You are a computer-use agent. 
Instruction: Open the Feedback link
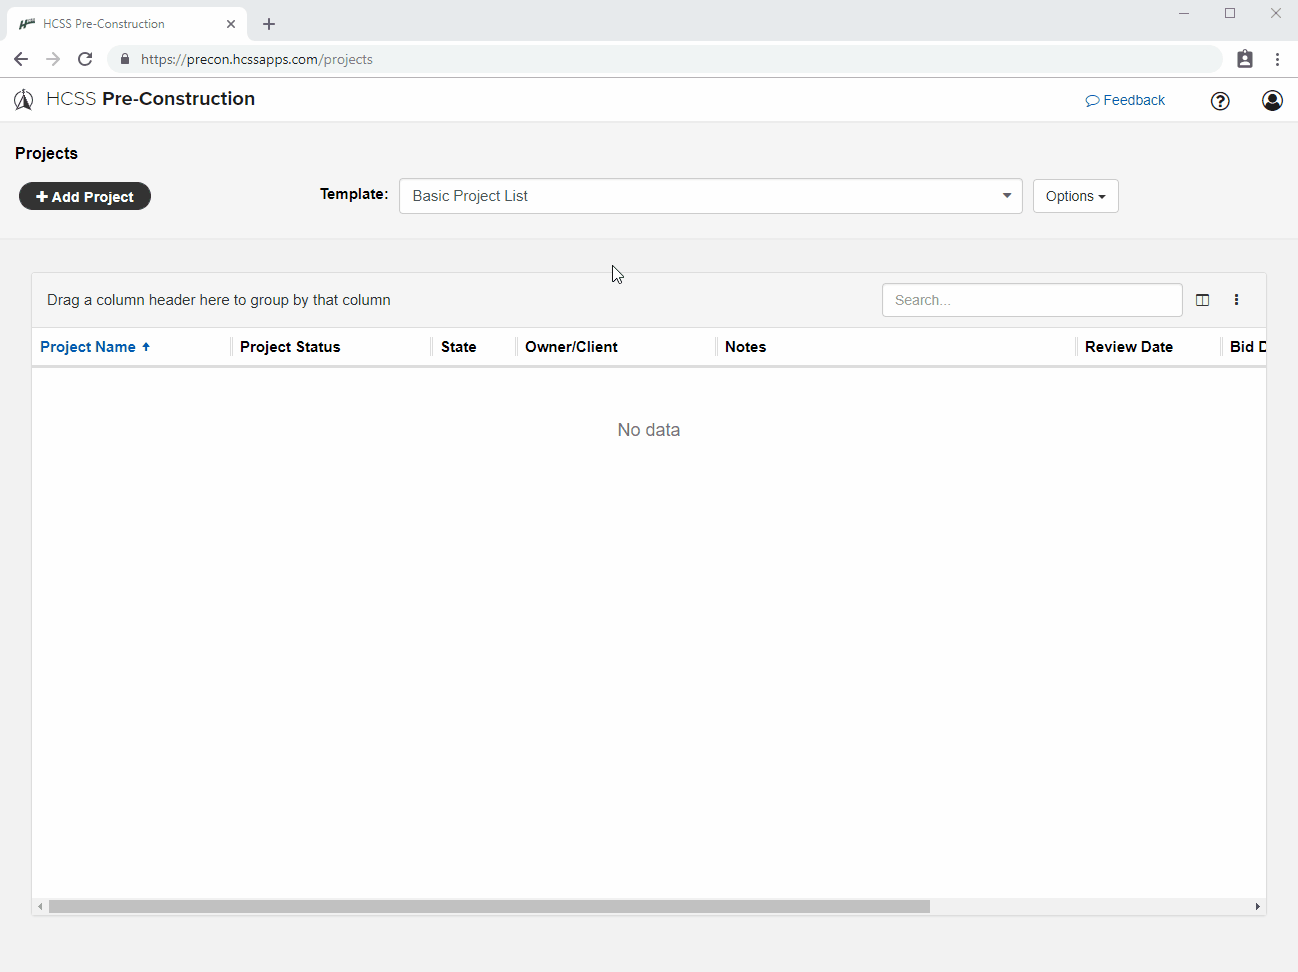pyautogui.click(x=1133, y=100)
